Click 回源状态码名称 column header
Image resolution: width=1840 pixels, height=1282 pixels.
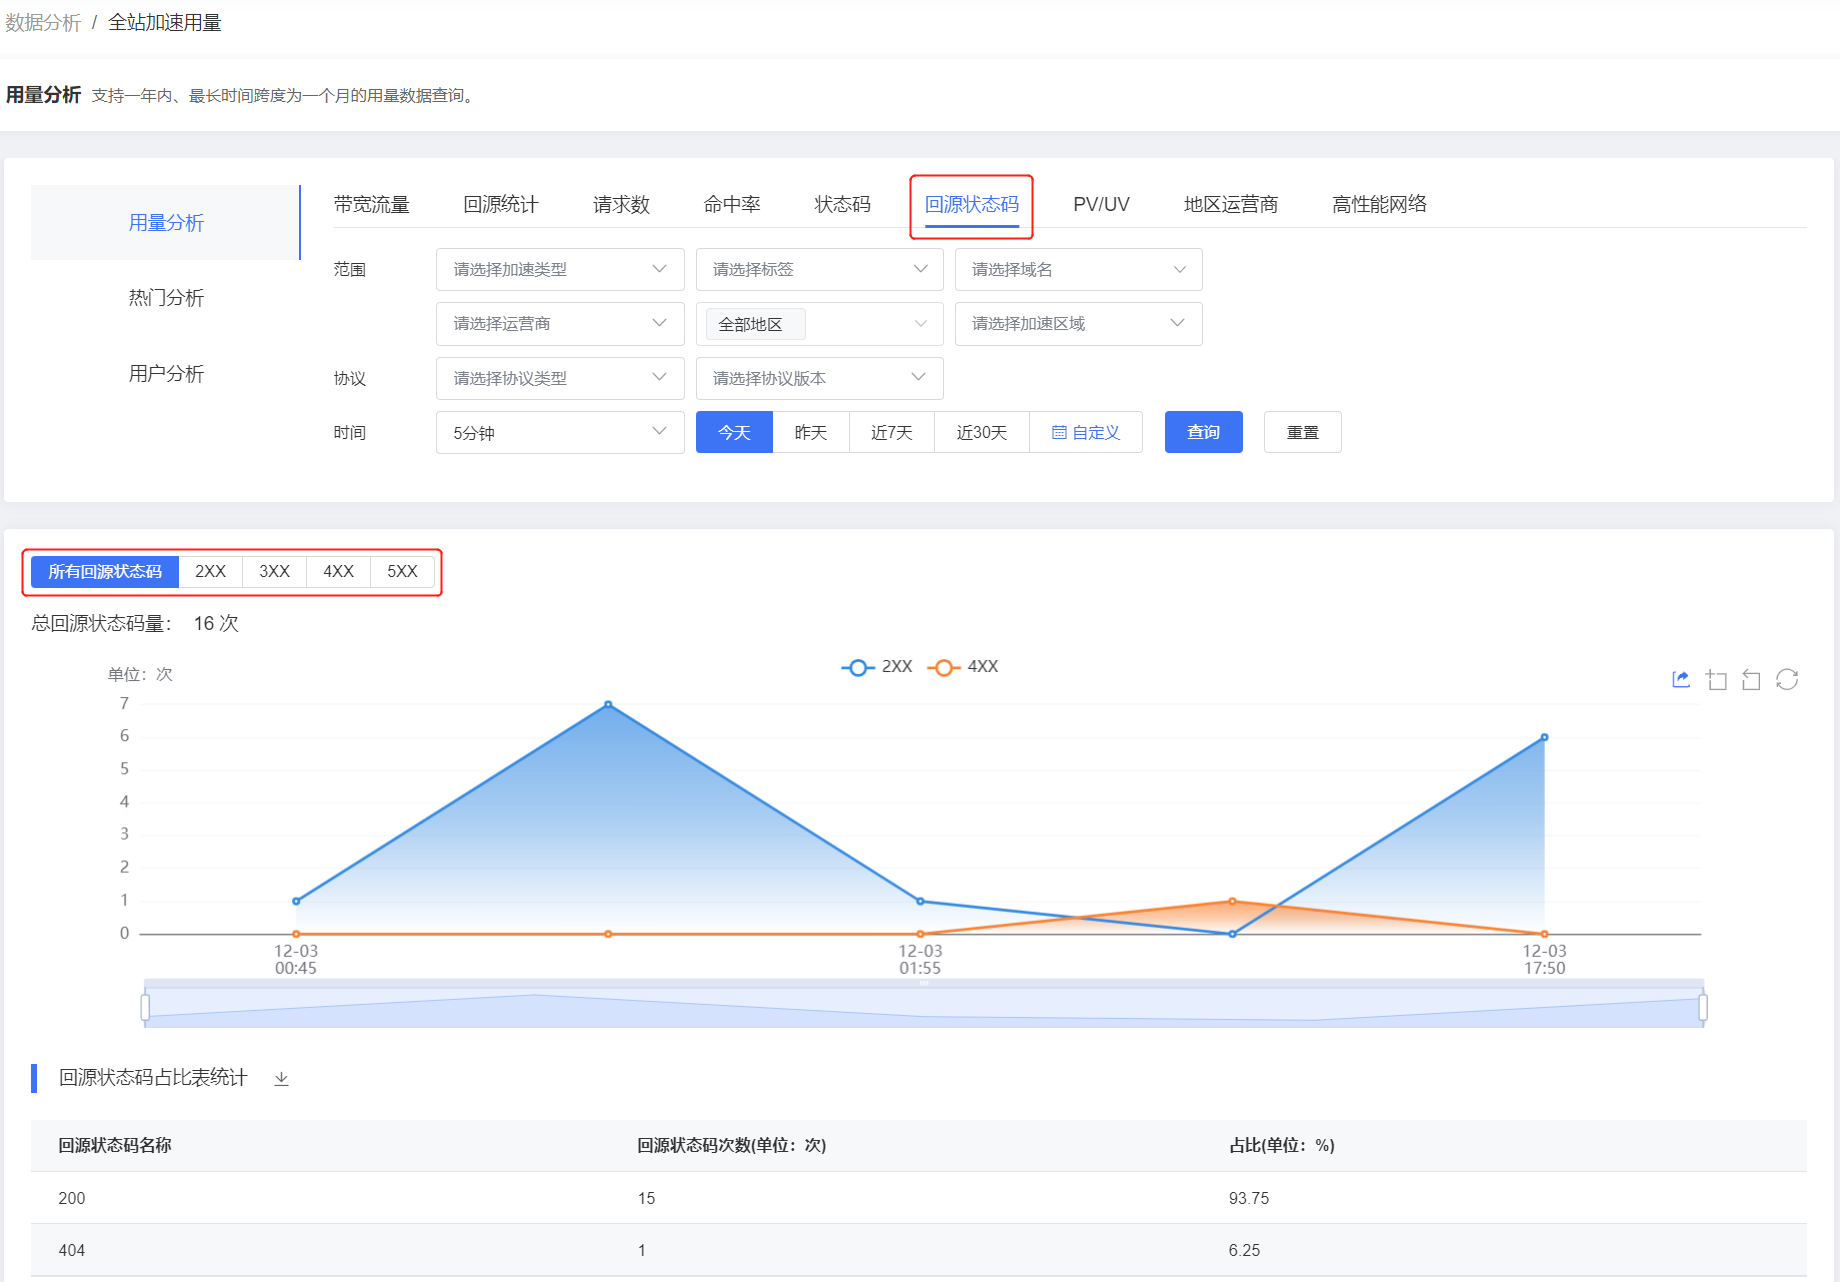click(115, 1145)
